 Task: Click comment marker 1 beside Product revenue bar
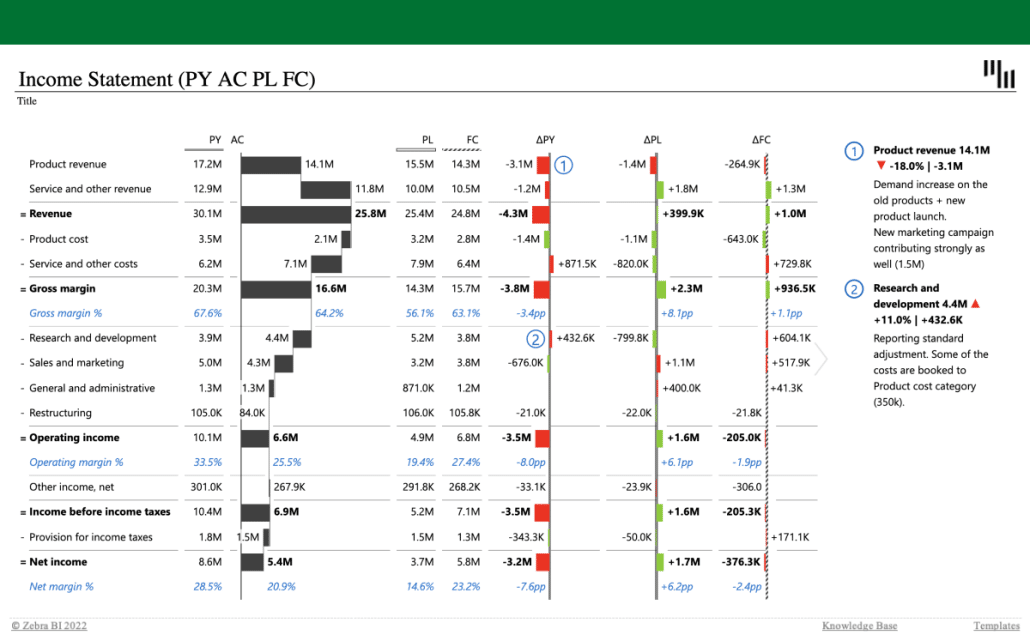pos(564,165)
